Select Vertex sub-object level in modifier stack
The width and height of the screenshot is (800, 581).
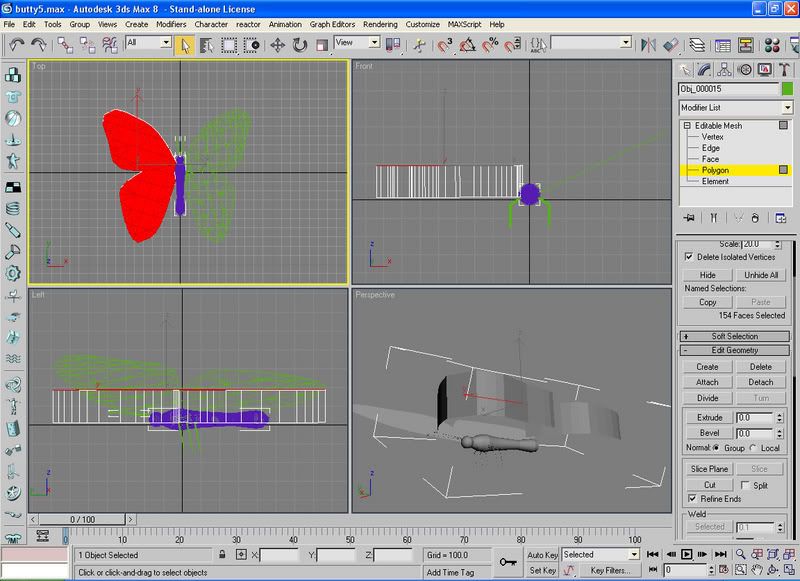712,136
